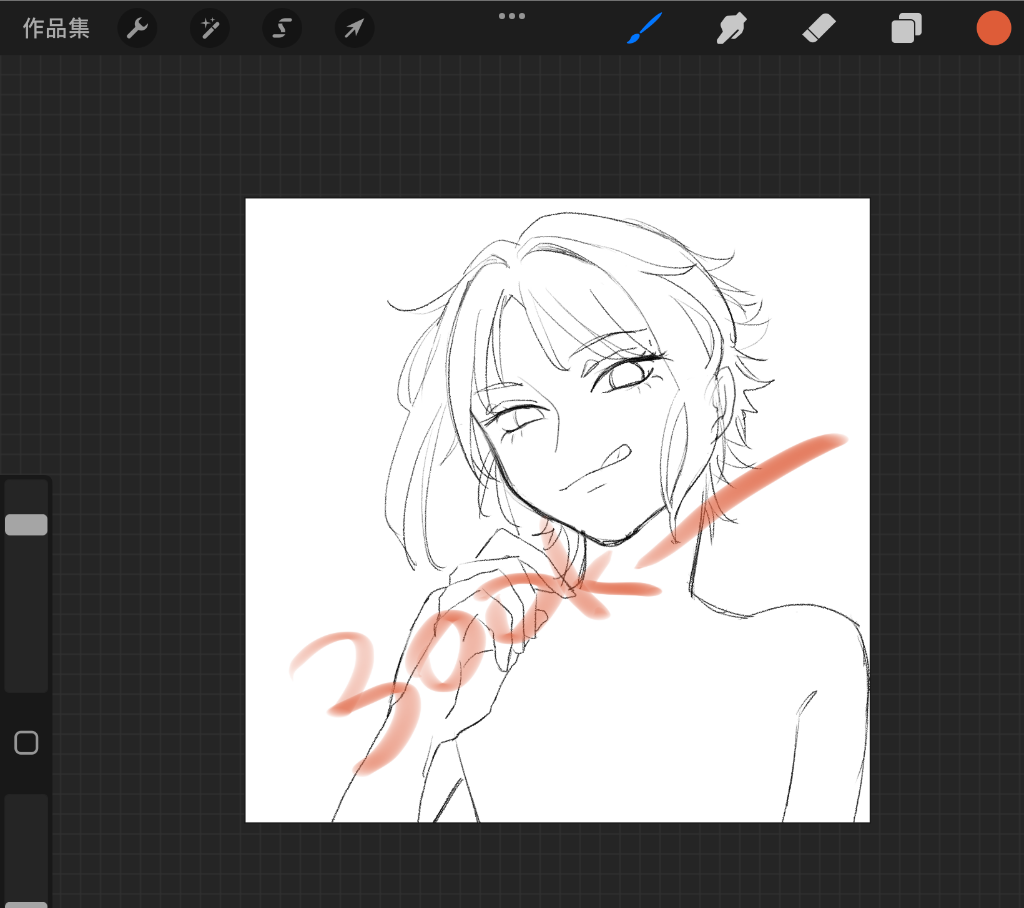Open the 作品集 gallery
Screen dimensions: 1024x908
[x=56, y=28]
